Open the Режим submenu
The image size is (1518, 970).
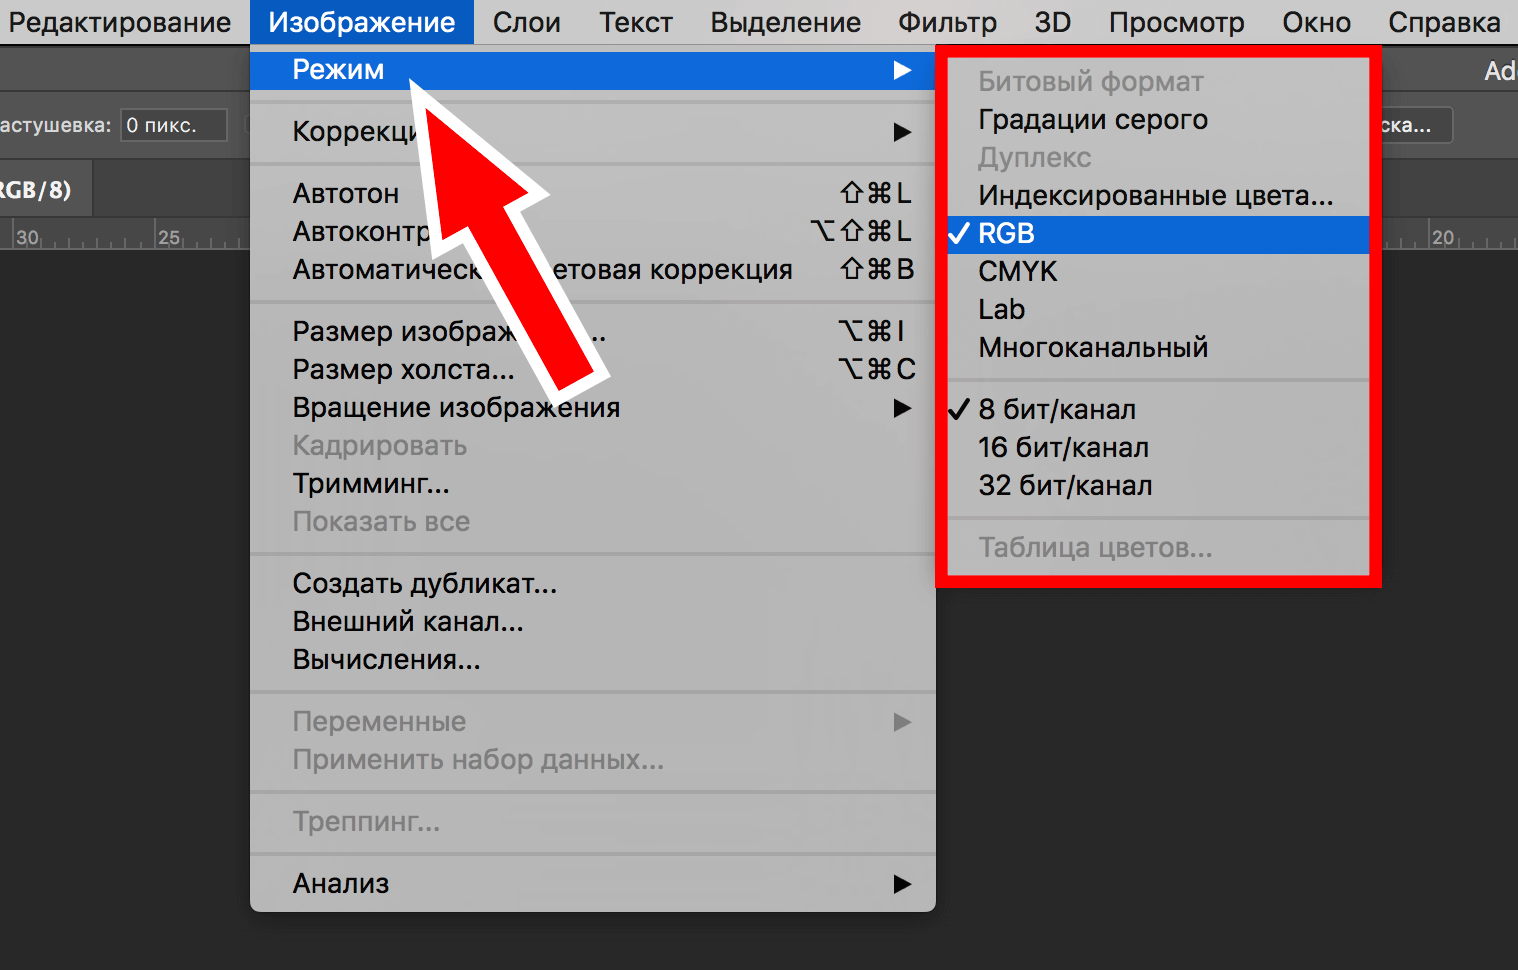coord(338,70)
